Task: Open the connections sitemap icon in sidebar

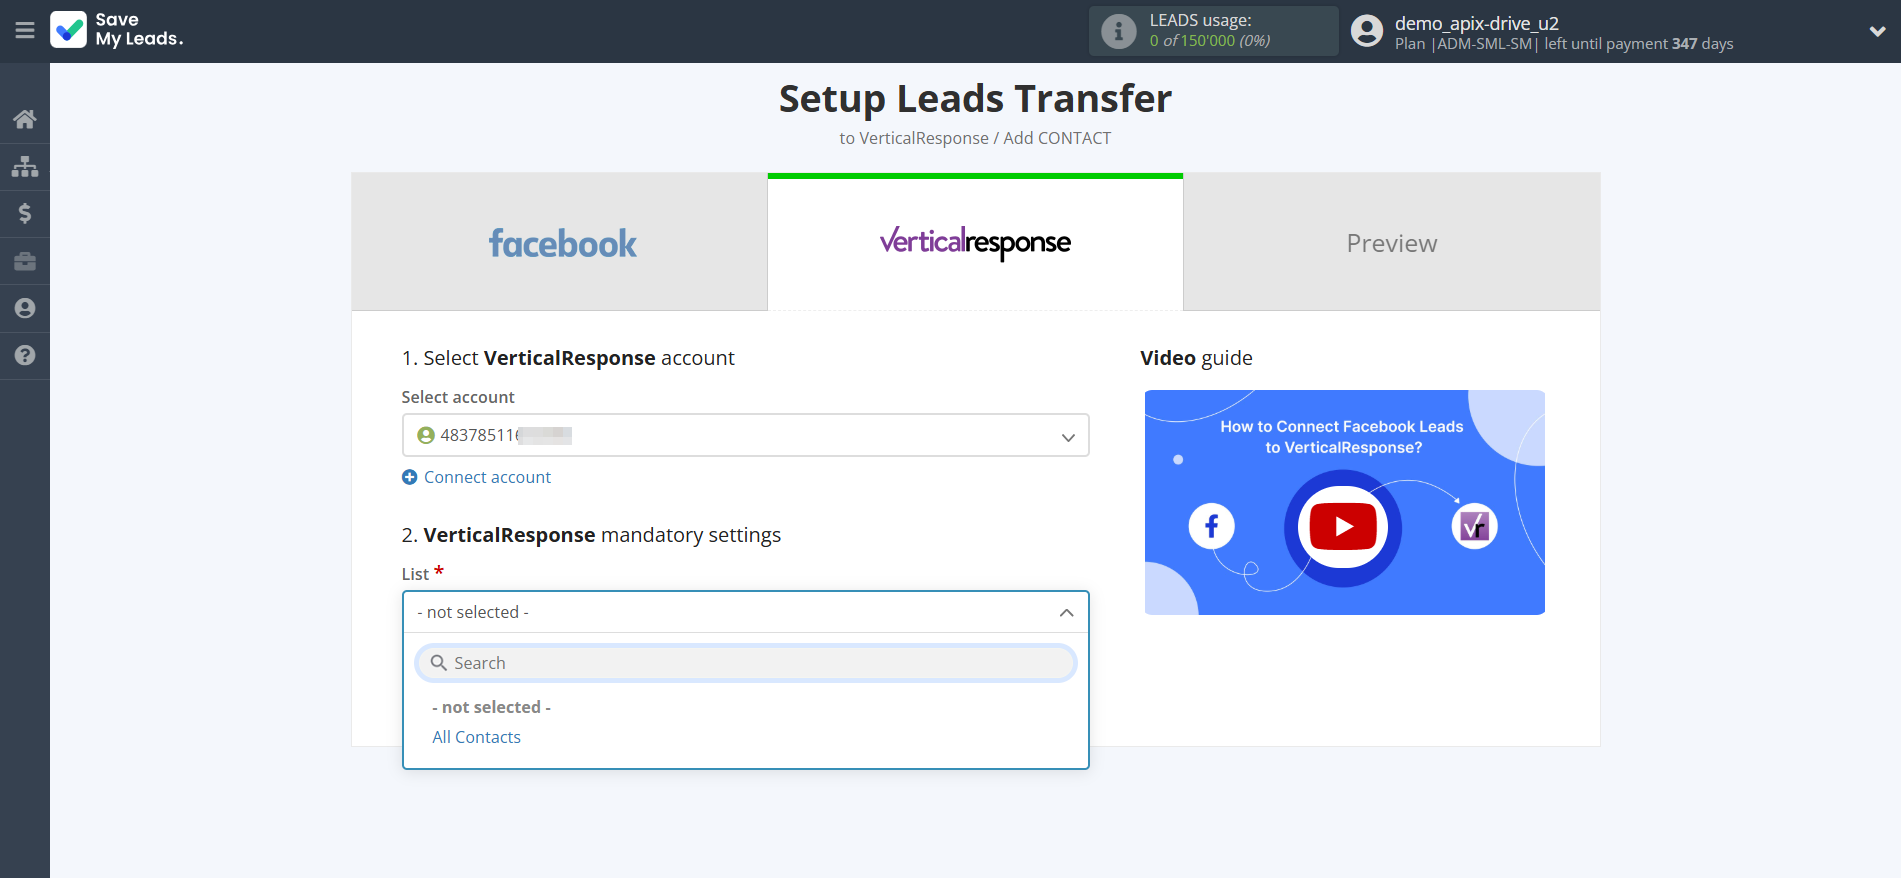Action: click(25, 166)
